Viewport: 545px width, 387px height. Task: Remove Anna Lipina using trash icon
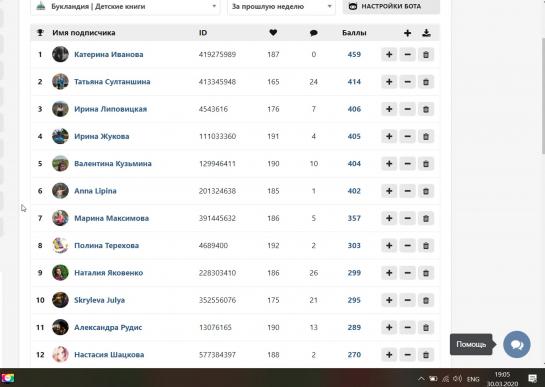click(x=426, y=191)
